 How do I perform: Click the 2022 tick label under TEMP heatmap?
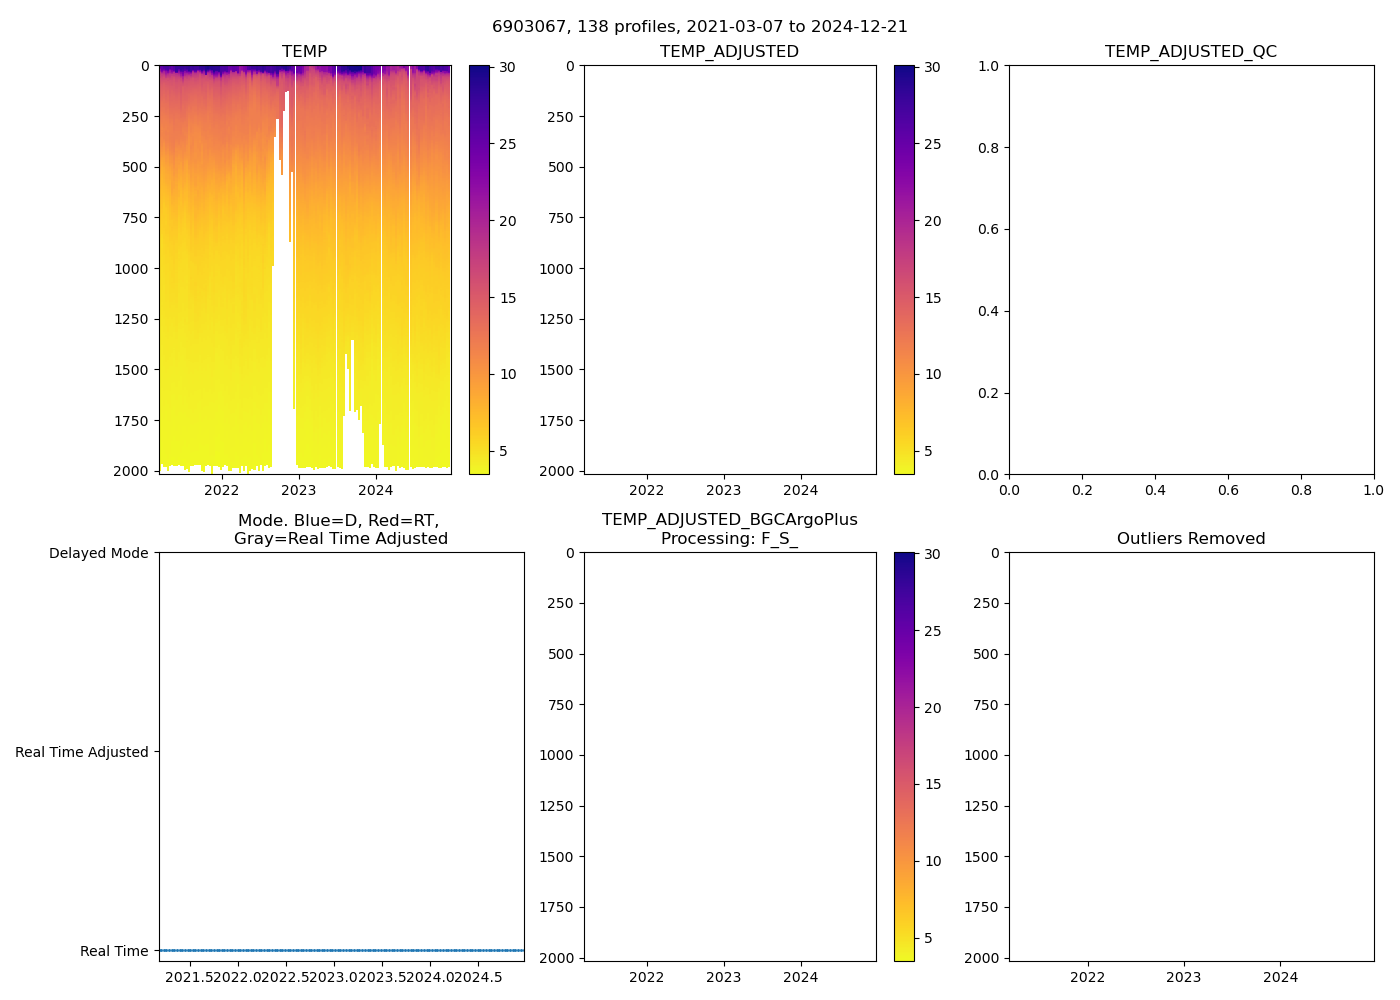221,490
